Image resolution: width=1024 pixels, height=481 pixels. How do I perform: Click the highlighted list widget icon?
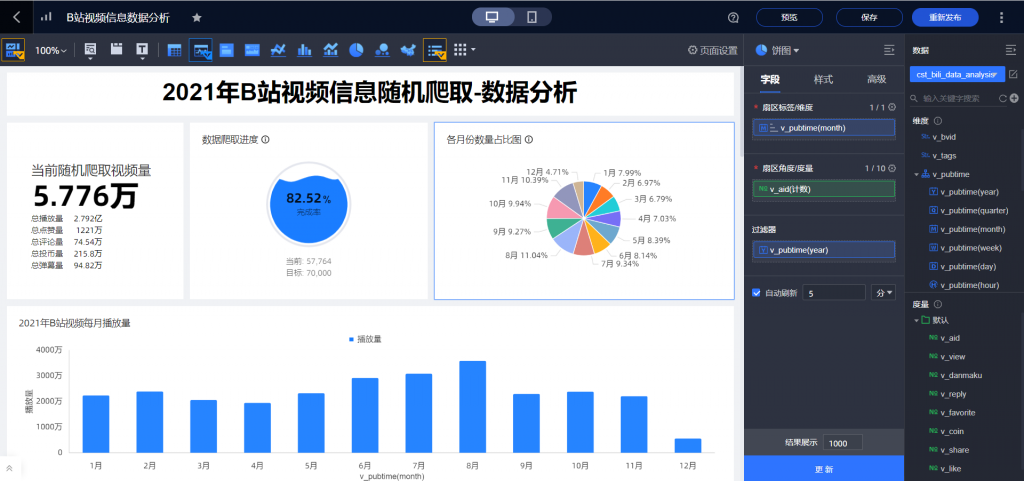click(435, 50)
